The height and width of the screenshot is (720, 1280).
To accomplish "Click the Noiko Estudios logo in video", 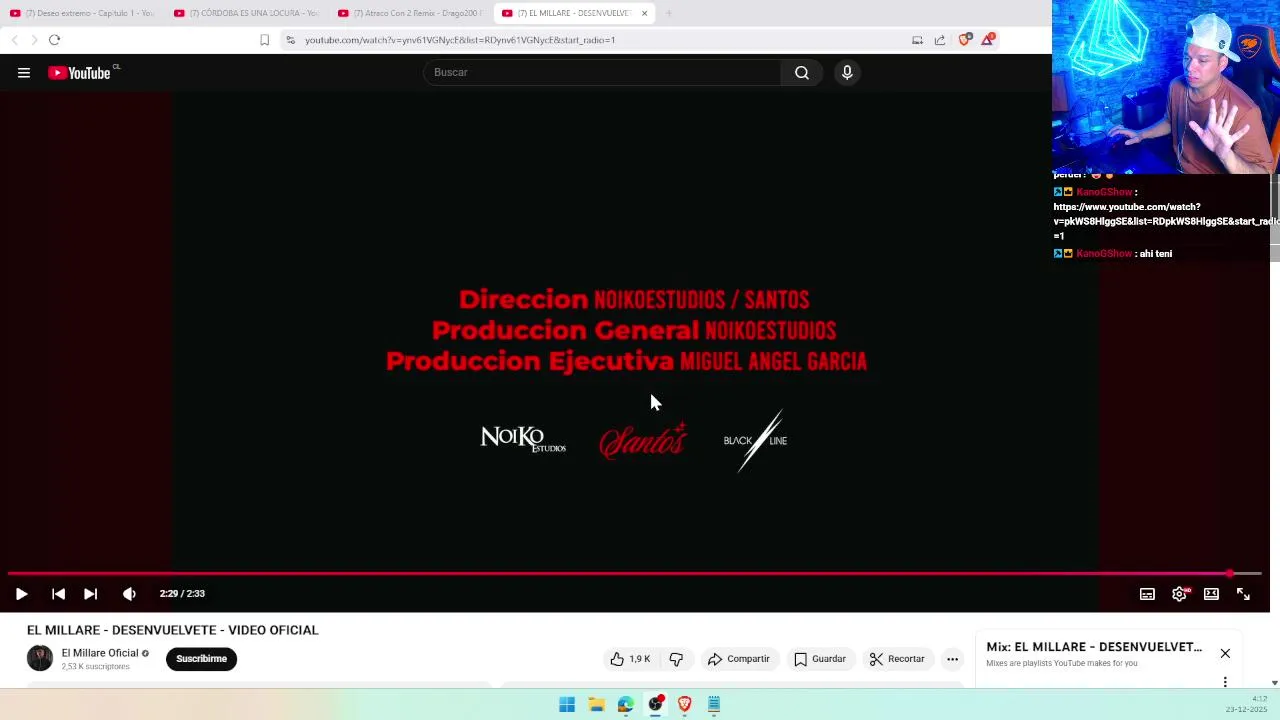I will 523,439.
